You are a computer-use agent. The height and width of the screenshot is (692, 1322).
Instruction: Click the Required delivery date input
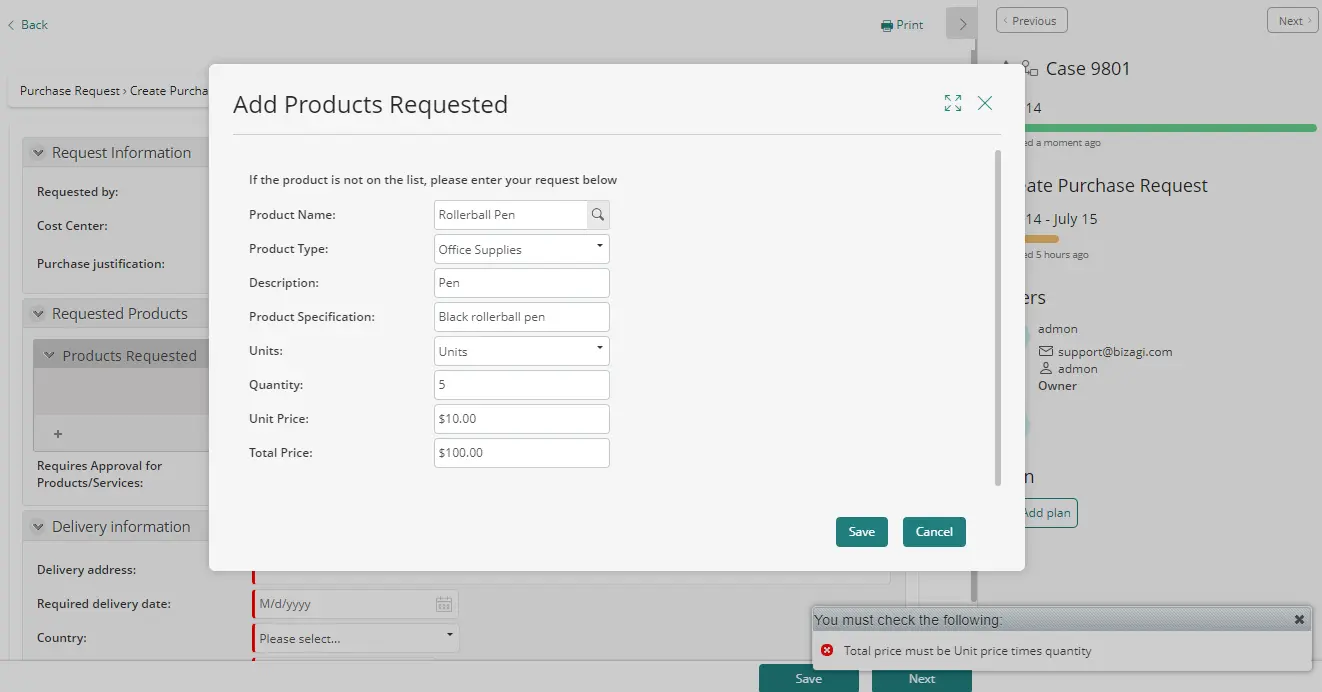[x=344, y=604]
